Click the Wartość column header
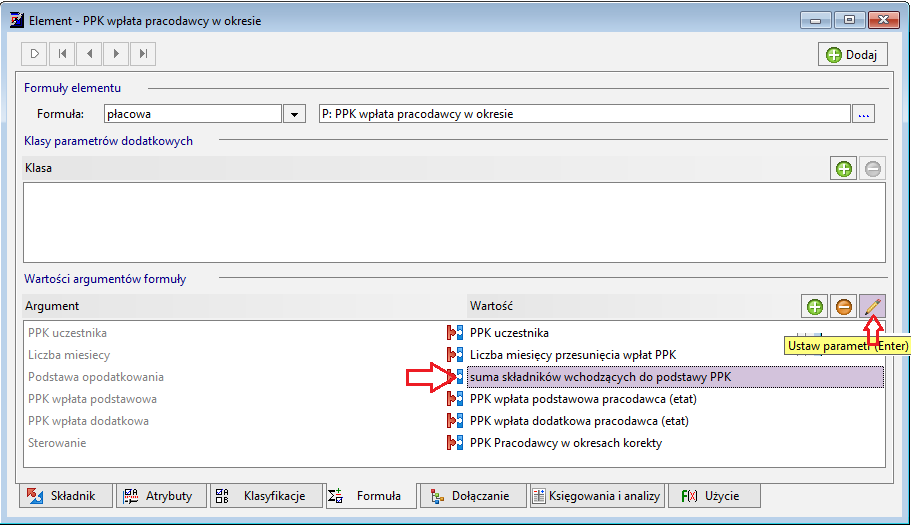This screenshot has height=528, width=911. [492, 306]
